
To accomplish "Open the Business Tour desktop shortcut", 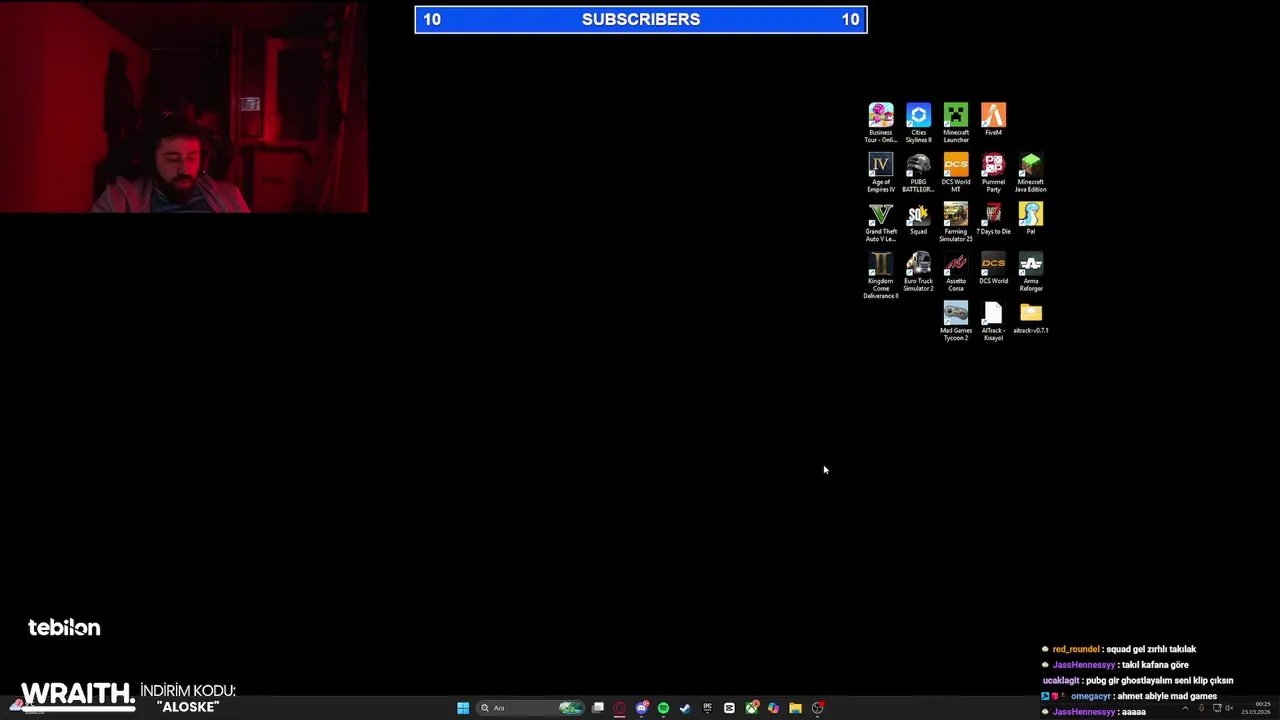I will pos(881,122).
